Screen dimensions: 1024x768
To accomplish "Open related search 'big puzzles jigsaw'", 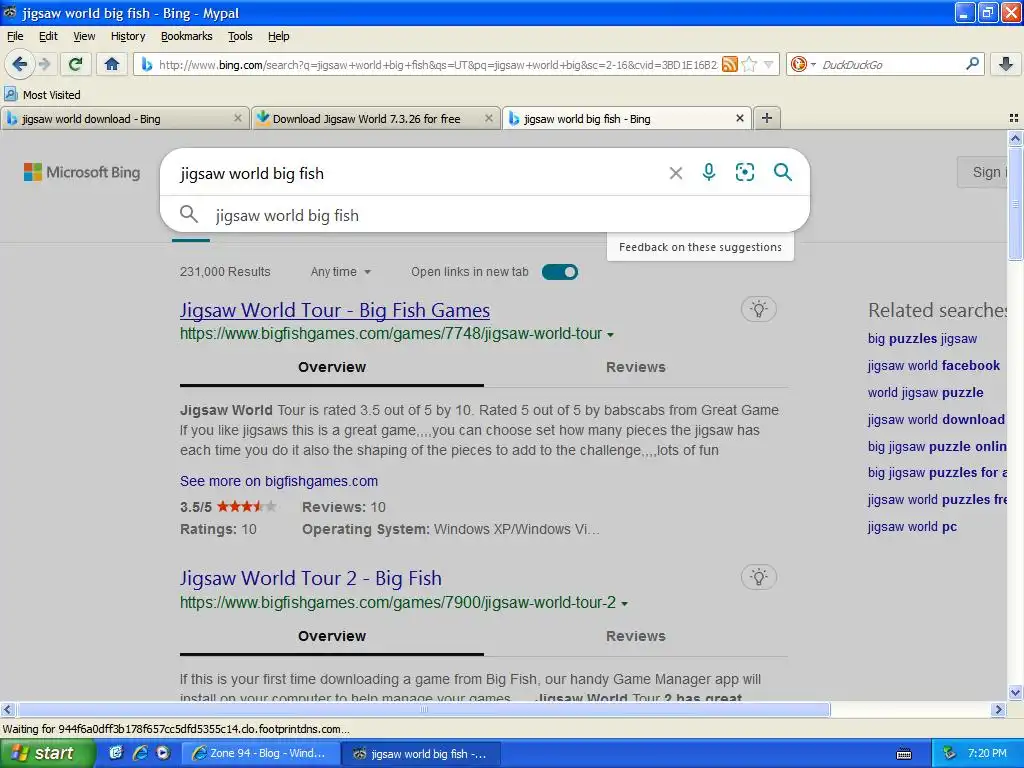I will pos(922,339).
